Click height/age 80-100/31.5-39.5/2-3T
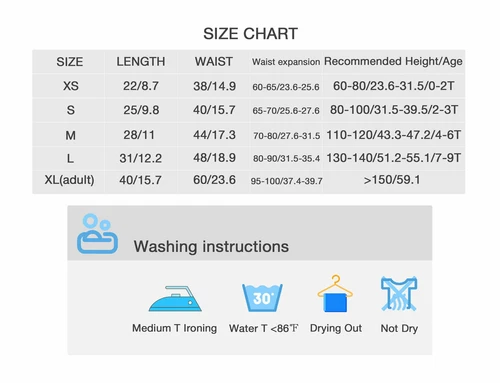Viewport: 500px width, 383px height. tap(394, 110)
